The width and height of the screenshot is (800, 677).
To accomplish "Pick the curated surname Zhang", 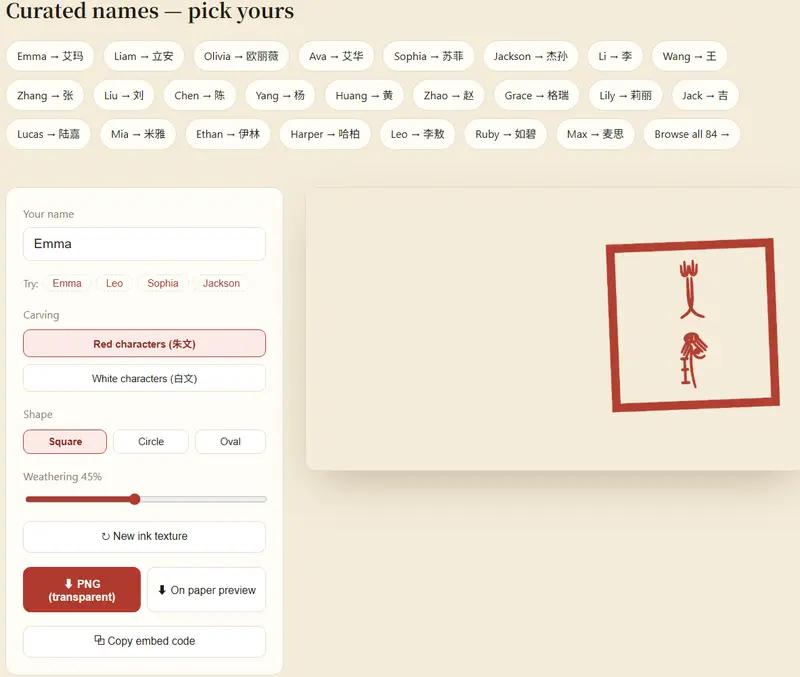I will click(45, 95).
